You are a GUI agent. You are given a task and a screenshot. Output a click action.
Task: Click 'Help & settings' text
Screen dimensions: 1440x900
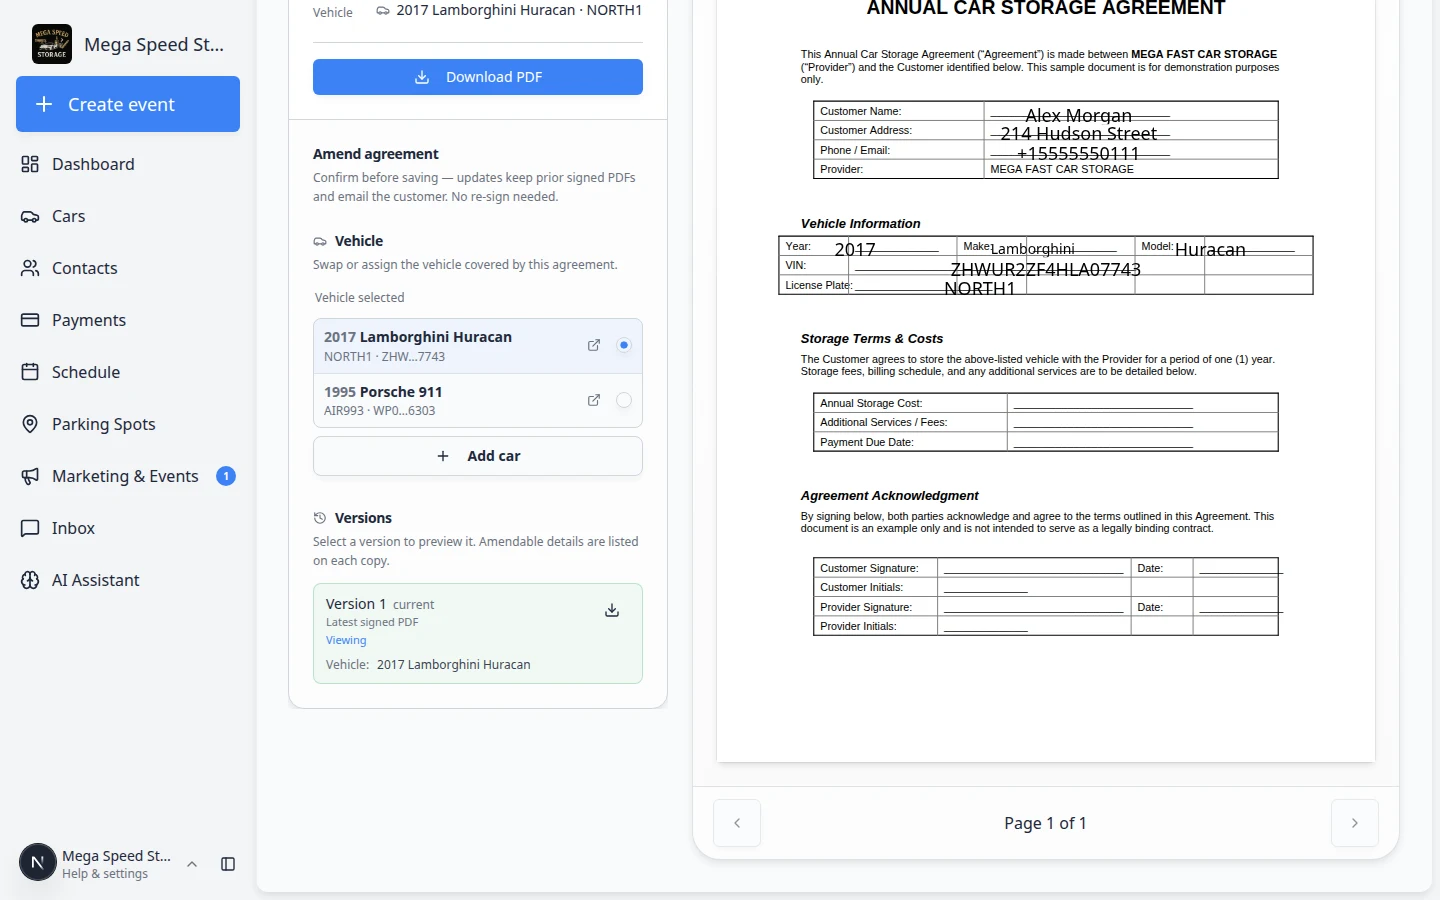pos(105,874)
